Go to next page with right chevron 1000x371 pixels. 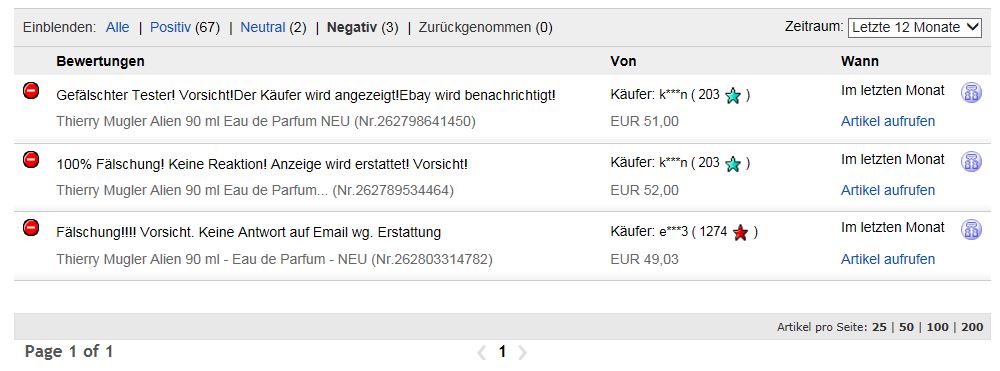[522, 353]
